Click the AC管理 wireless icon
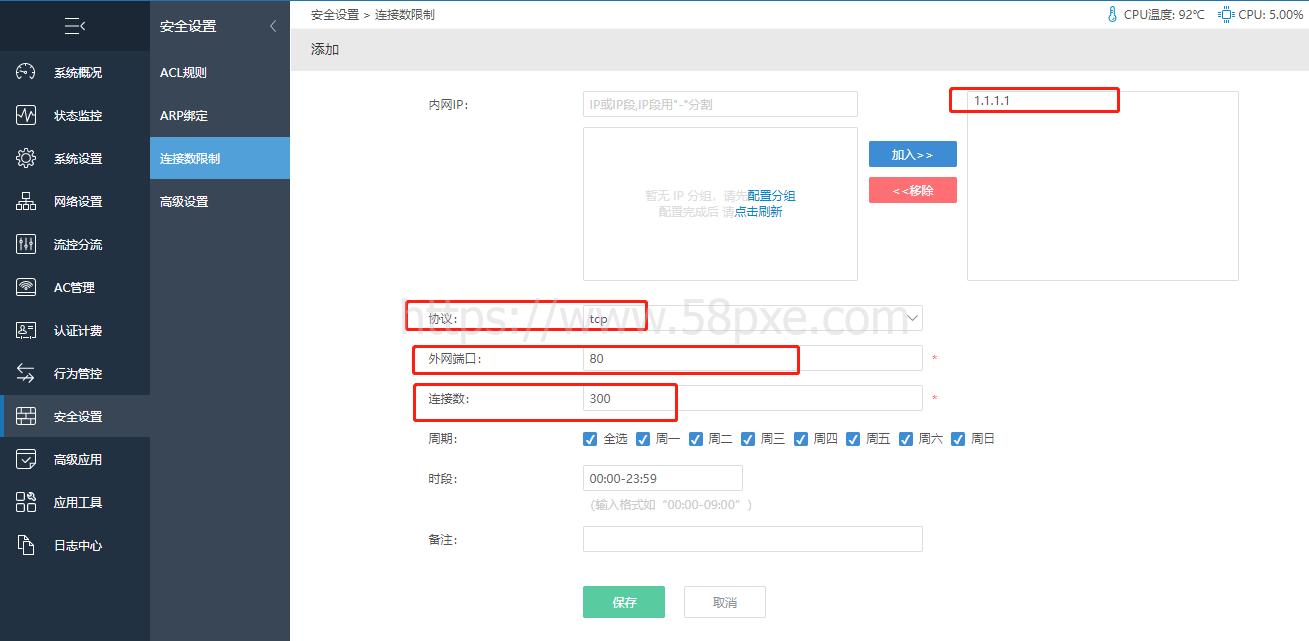The image size is (1309, 641). tap(26, 287)
